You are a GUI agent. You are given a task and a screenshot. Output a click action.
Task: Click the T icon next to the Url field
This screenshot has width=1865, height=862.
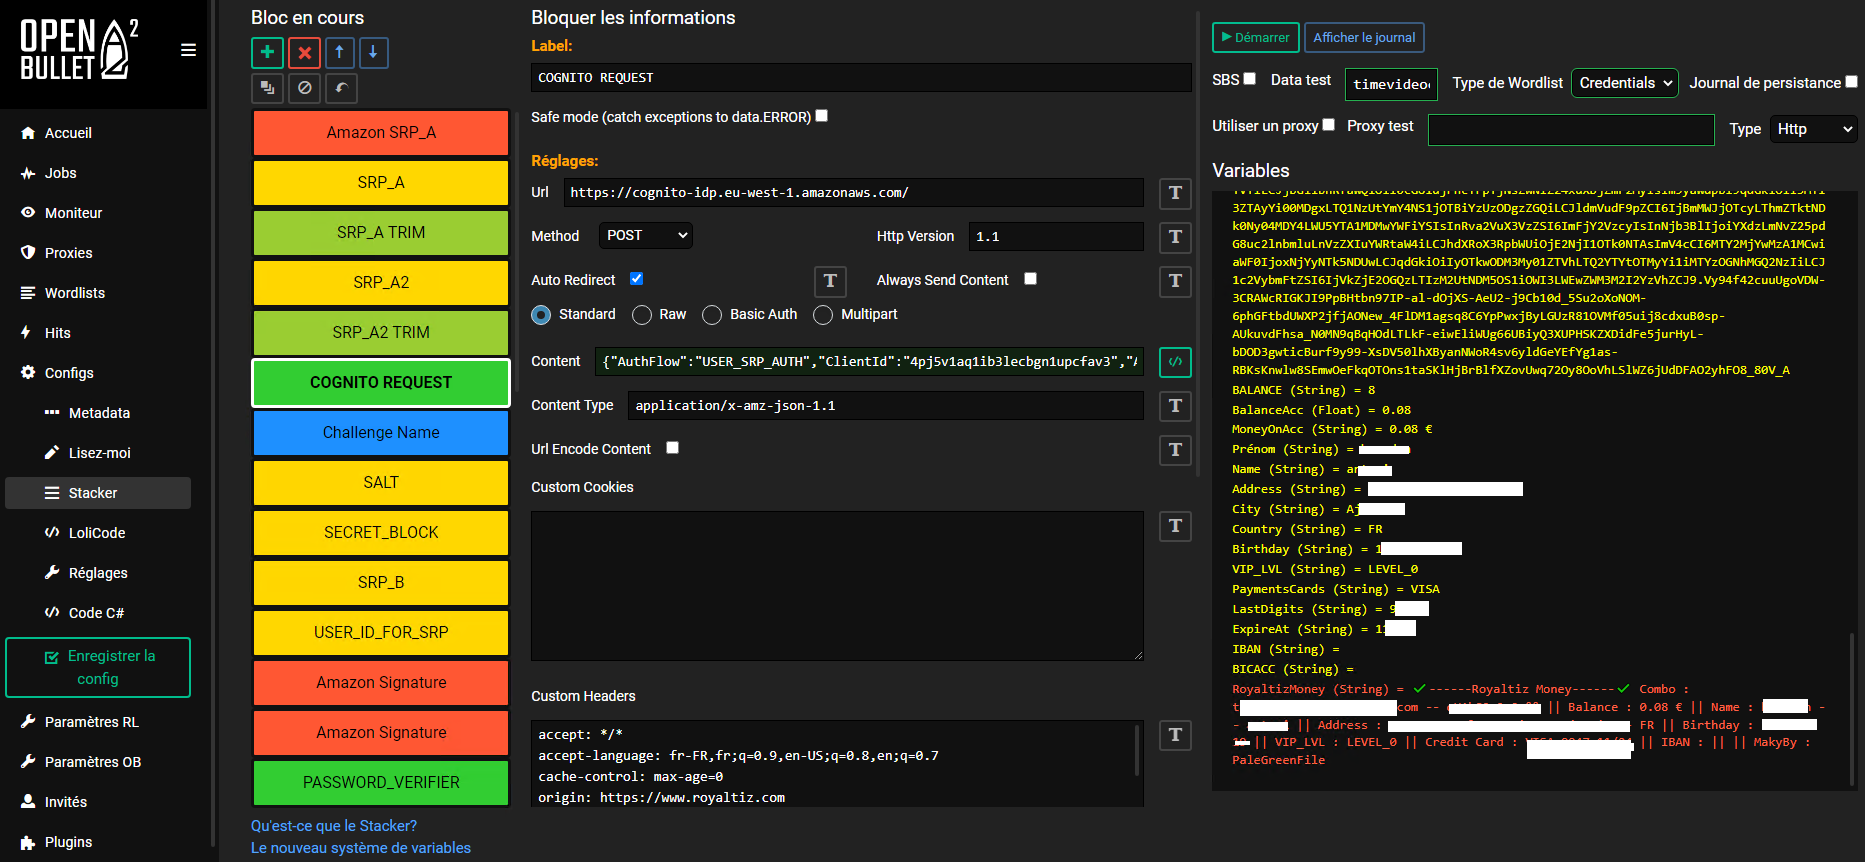coord(1175,193)
